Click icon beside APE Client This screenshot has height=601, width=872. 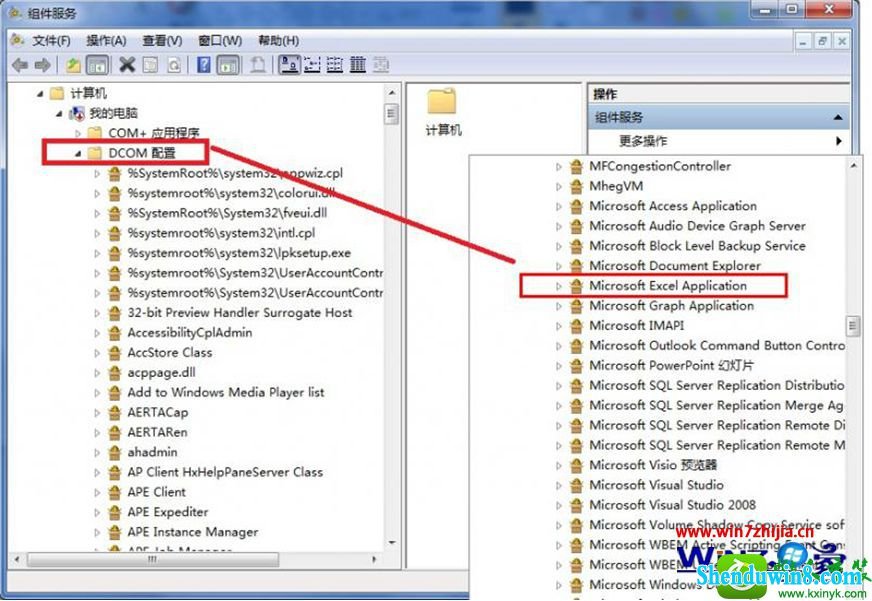tap(115, 492)
